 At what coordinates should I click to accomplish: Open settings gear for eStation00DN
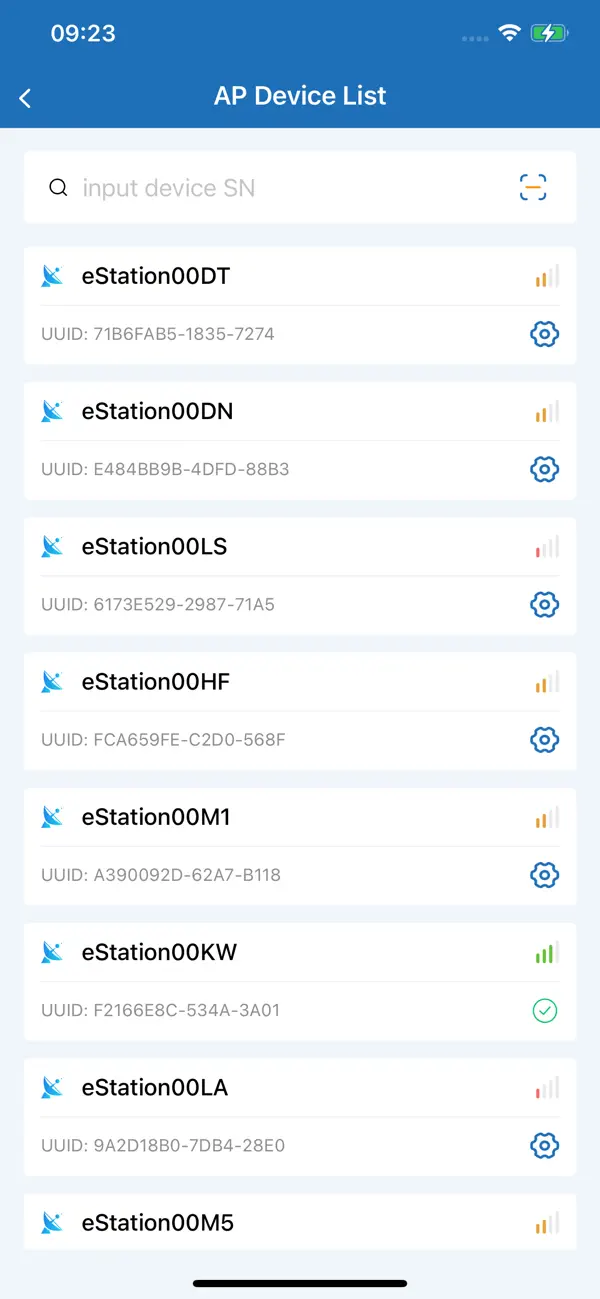(544, 469)
